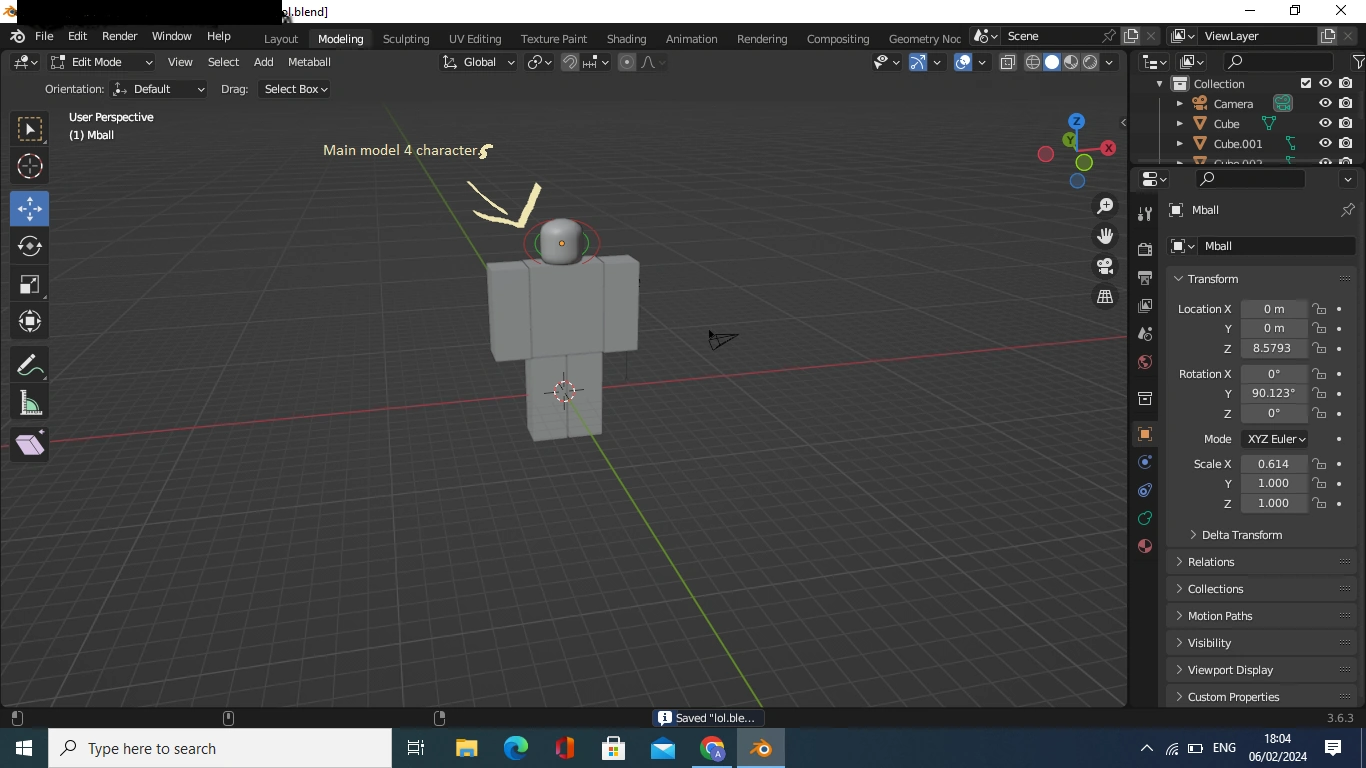Toggle camera view in viewport
Viewport: 1366px width, 768px height.
click(1105, 266)
